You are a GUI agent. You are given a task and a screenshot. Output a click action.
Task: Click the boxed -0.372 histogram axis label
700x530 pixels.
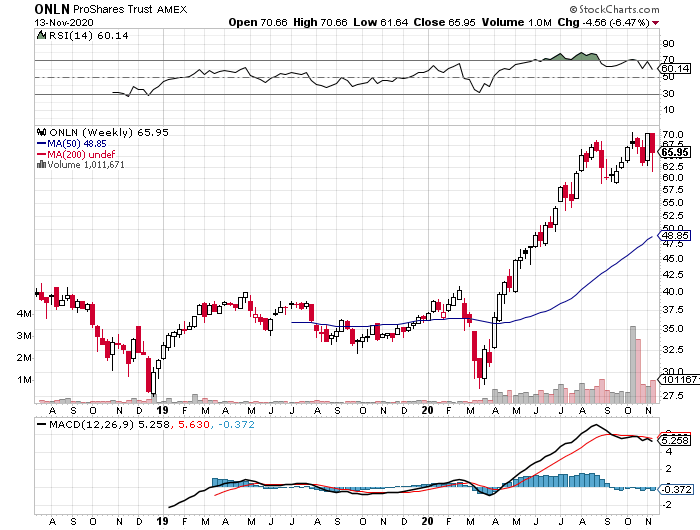point(677,489)
